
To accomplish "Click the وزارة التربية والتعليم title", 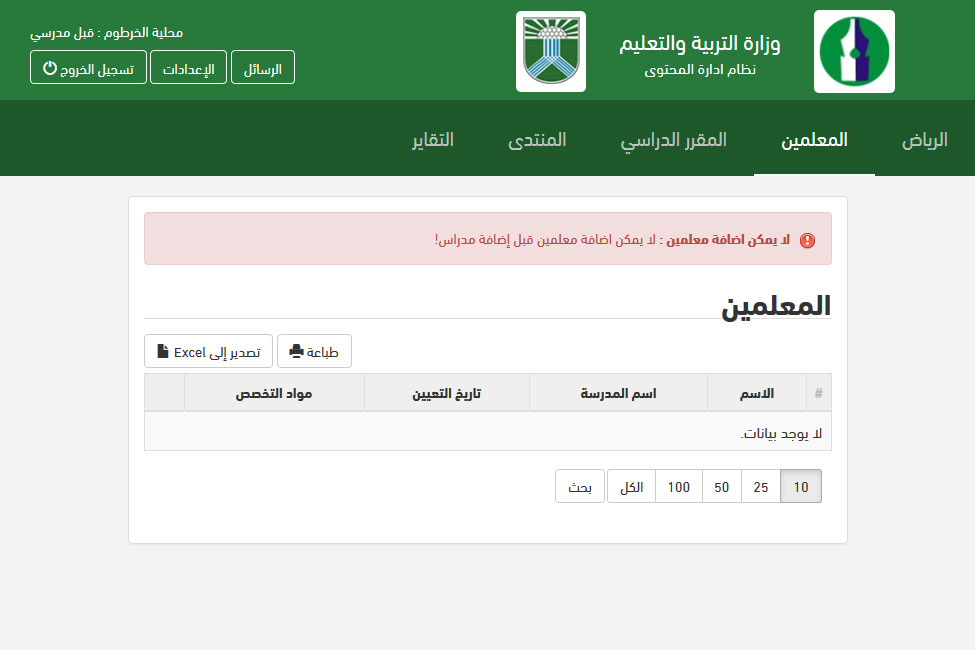I will pyautogui.click(x=700, y=44).
